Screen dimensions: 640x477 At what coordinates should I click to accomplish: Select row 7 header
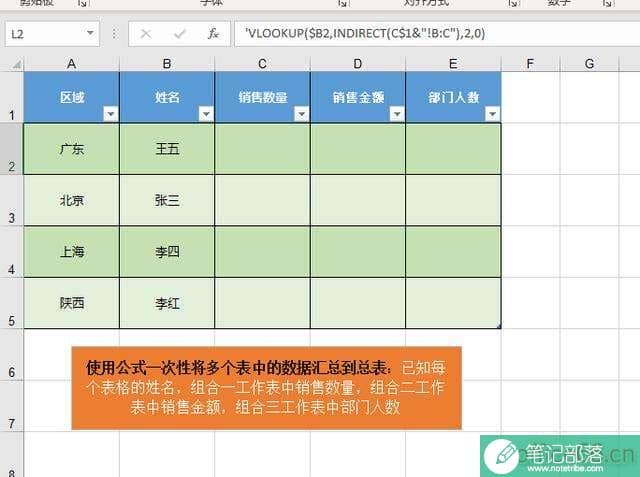[12, 406]
